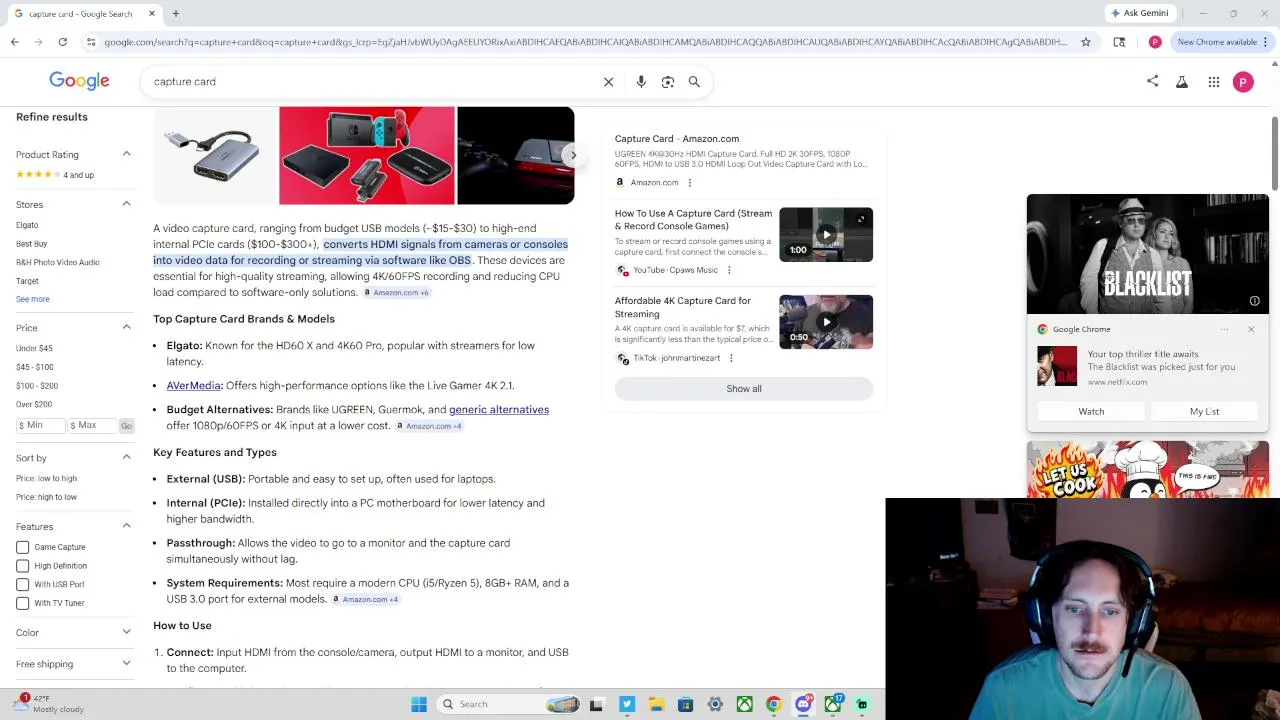The width and height of the screenshot is (1280, 720).
Task: Open the Google account avatar on the page
Action: pyautogui.click(x=1243, y=82)
